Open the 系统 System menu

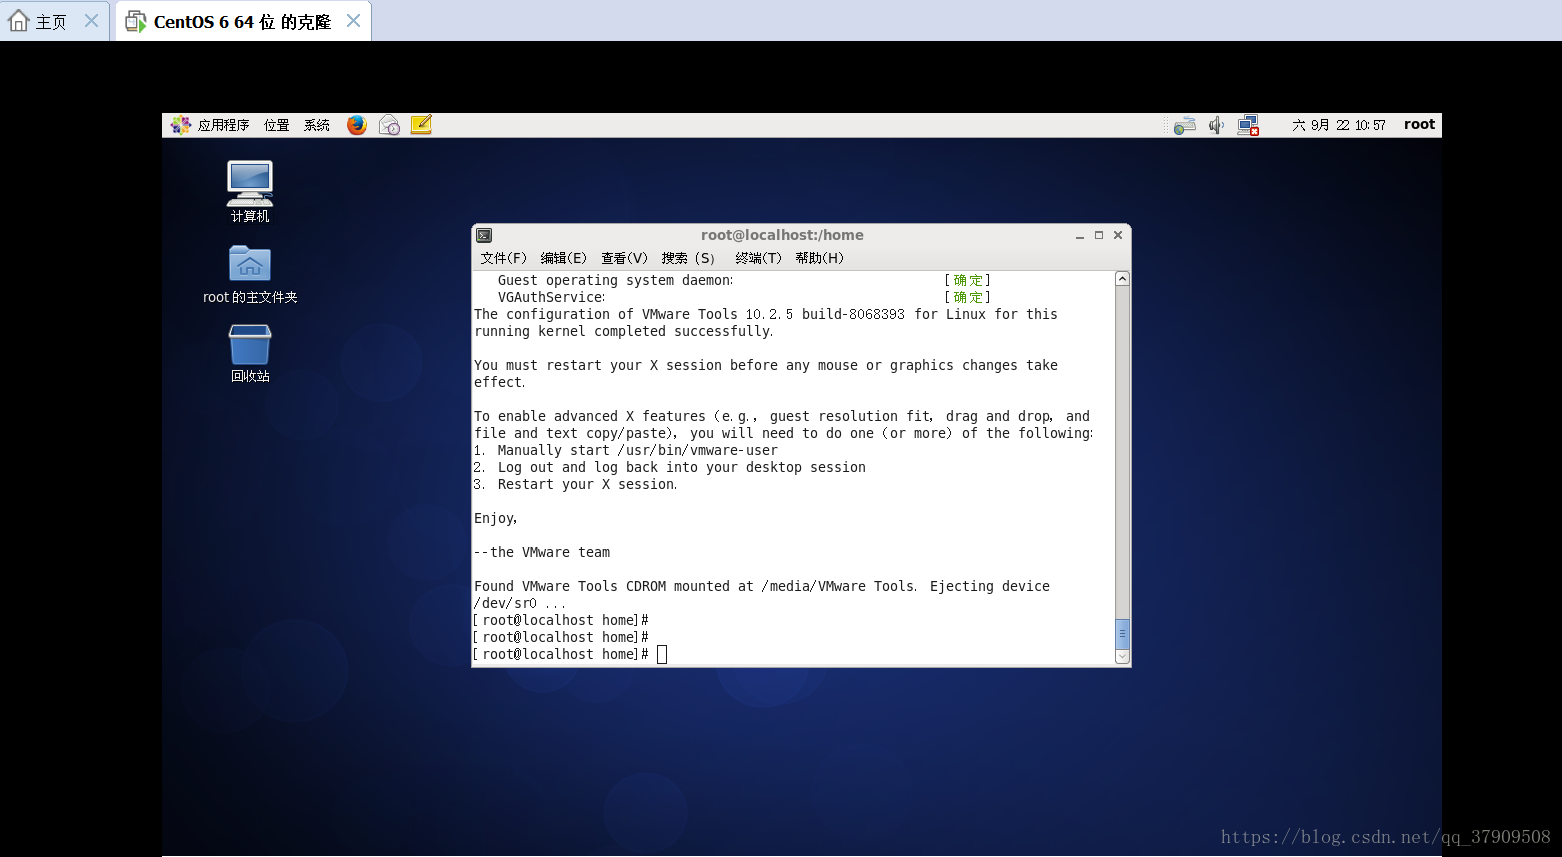pyautogui.click(x=317, y=125)
